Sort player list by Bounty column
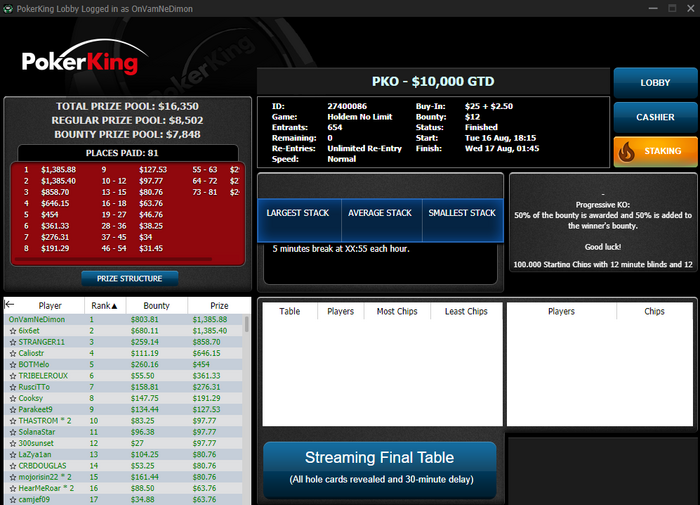 pos(156,305)
